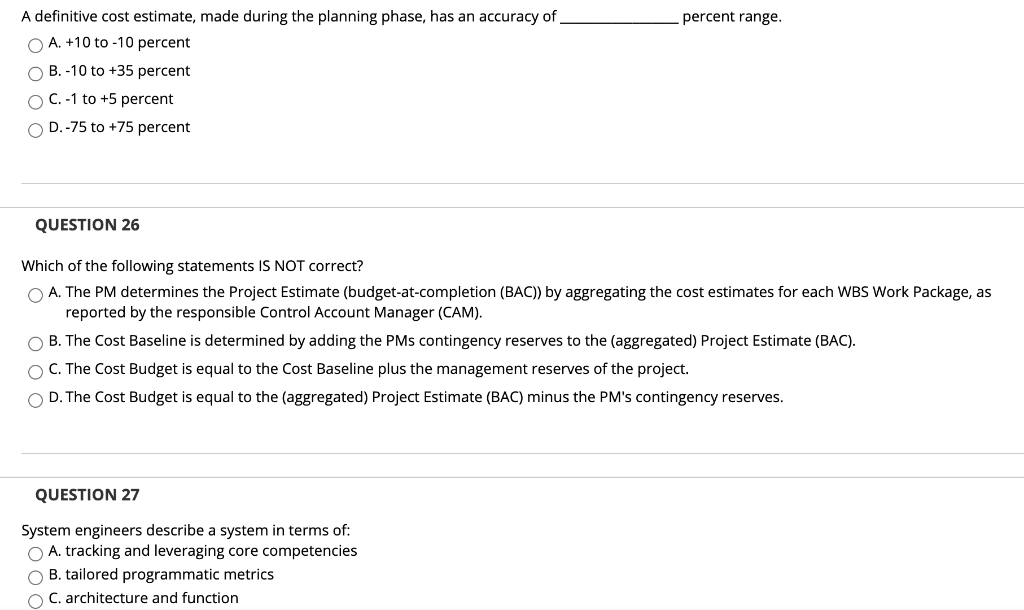Select option C about Cost Budget and management reserves
This screenshot has width=1024, height=610.
[36, 370]
